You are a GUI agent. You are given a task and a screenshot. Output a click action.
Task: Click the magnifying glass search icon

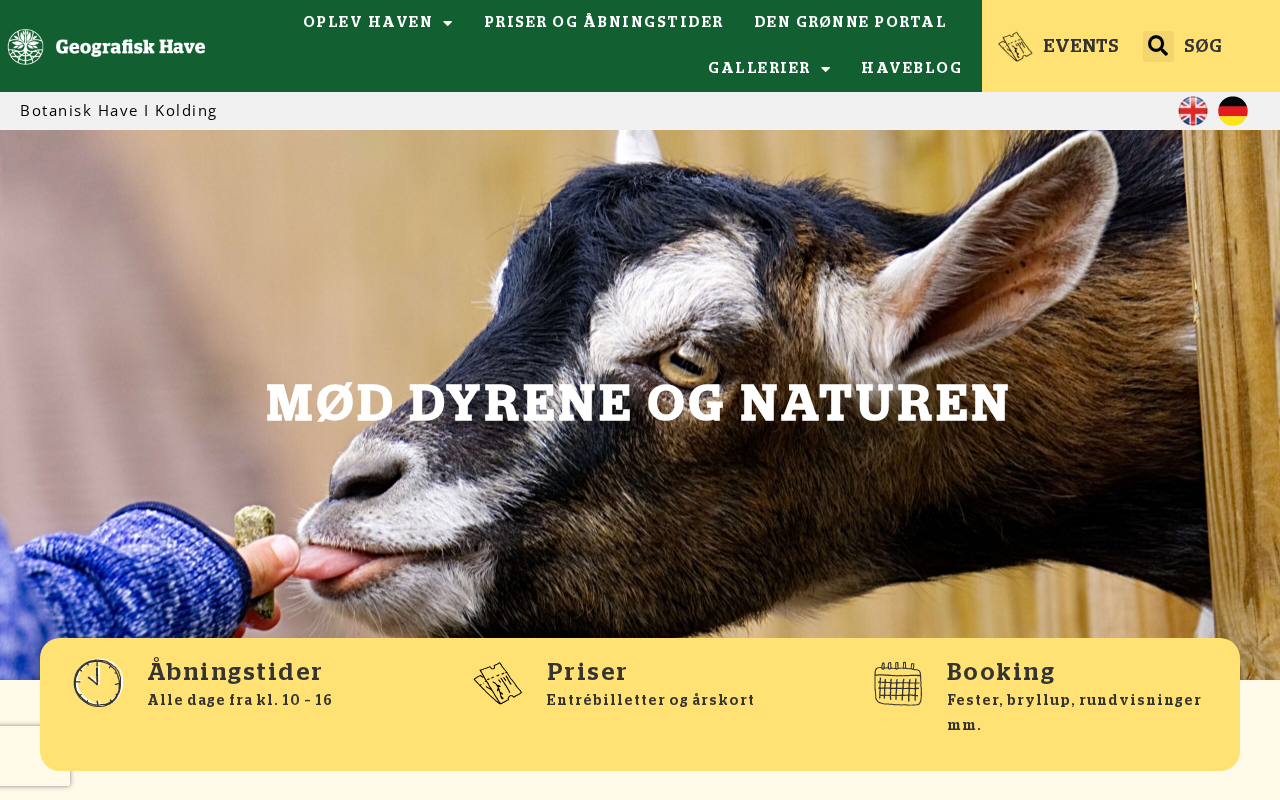pos(1158,46)
